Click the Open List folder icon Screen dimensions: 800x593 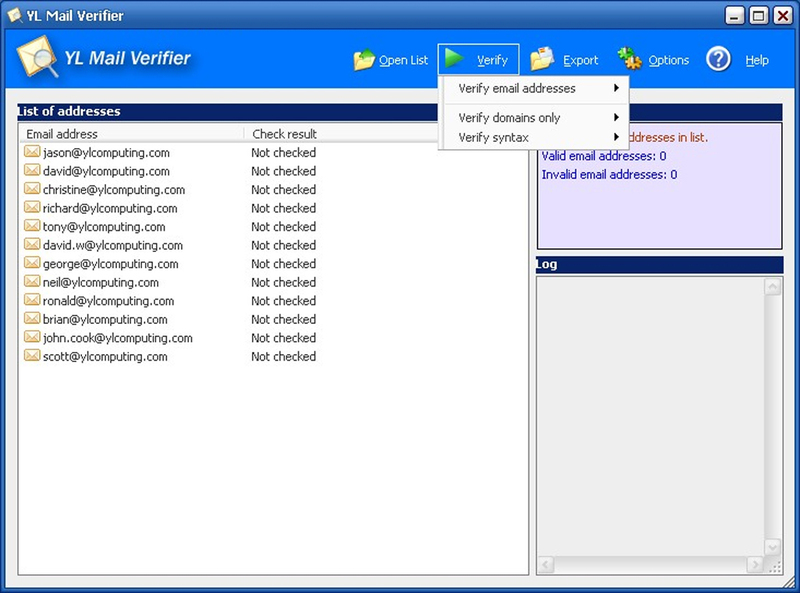364,60
